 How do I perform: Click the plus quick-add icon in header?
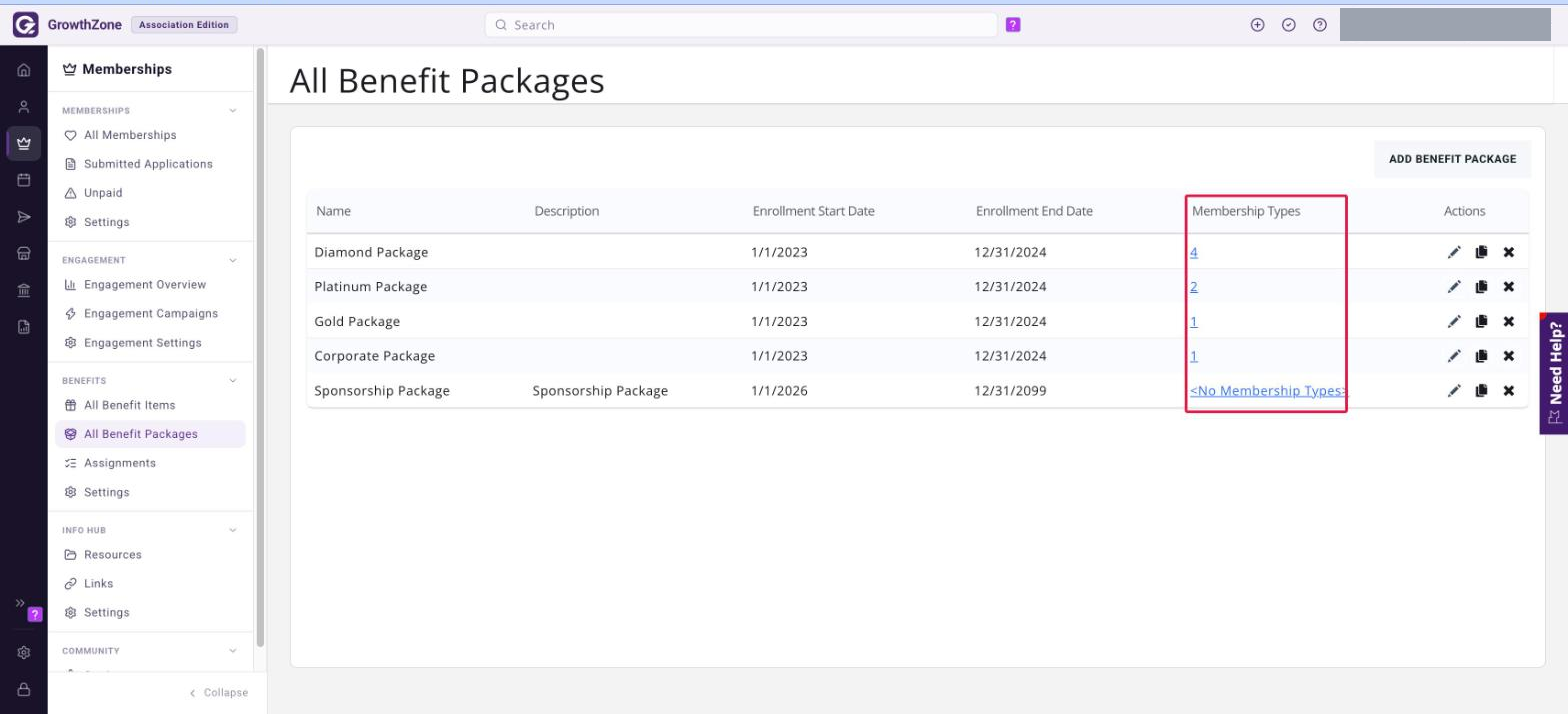click(1258, 25)
